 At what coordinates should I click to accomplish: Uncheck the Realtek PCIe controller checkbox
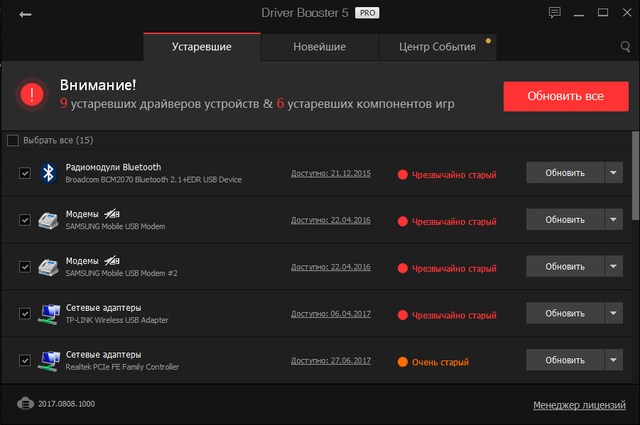pyautogui.click(x=24, y=360)
